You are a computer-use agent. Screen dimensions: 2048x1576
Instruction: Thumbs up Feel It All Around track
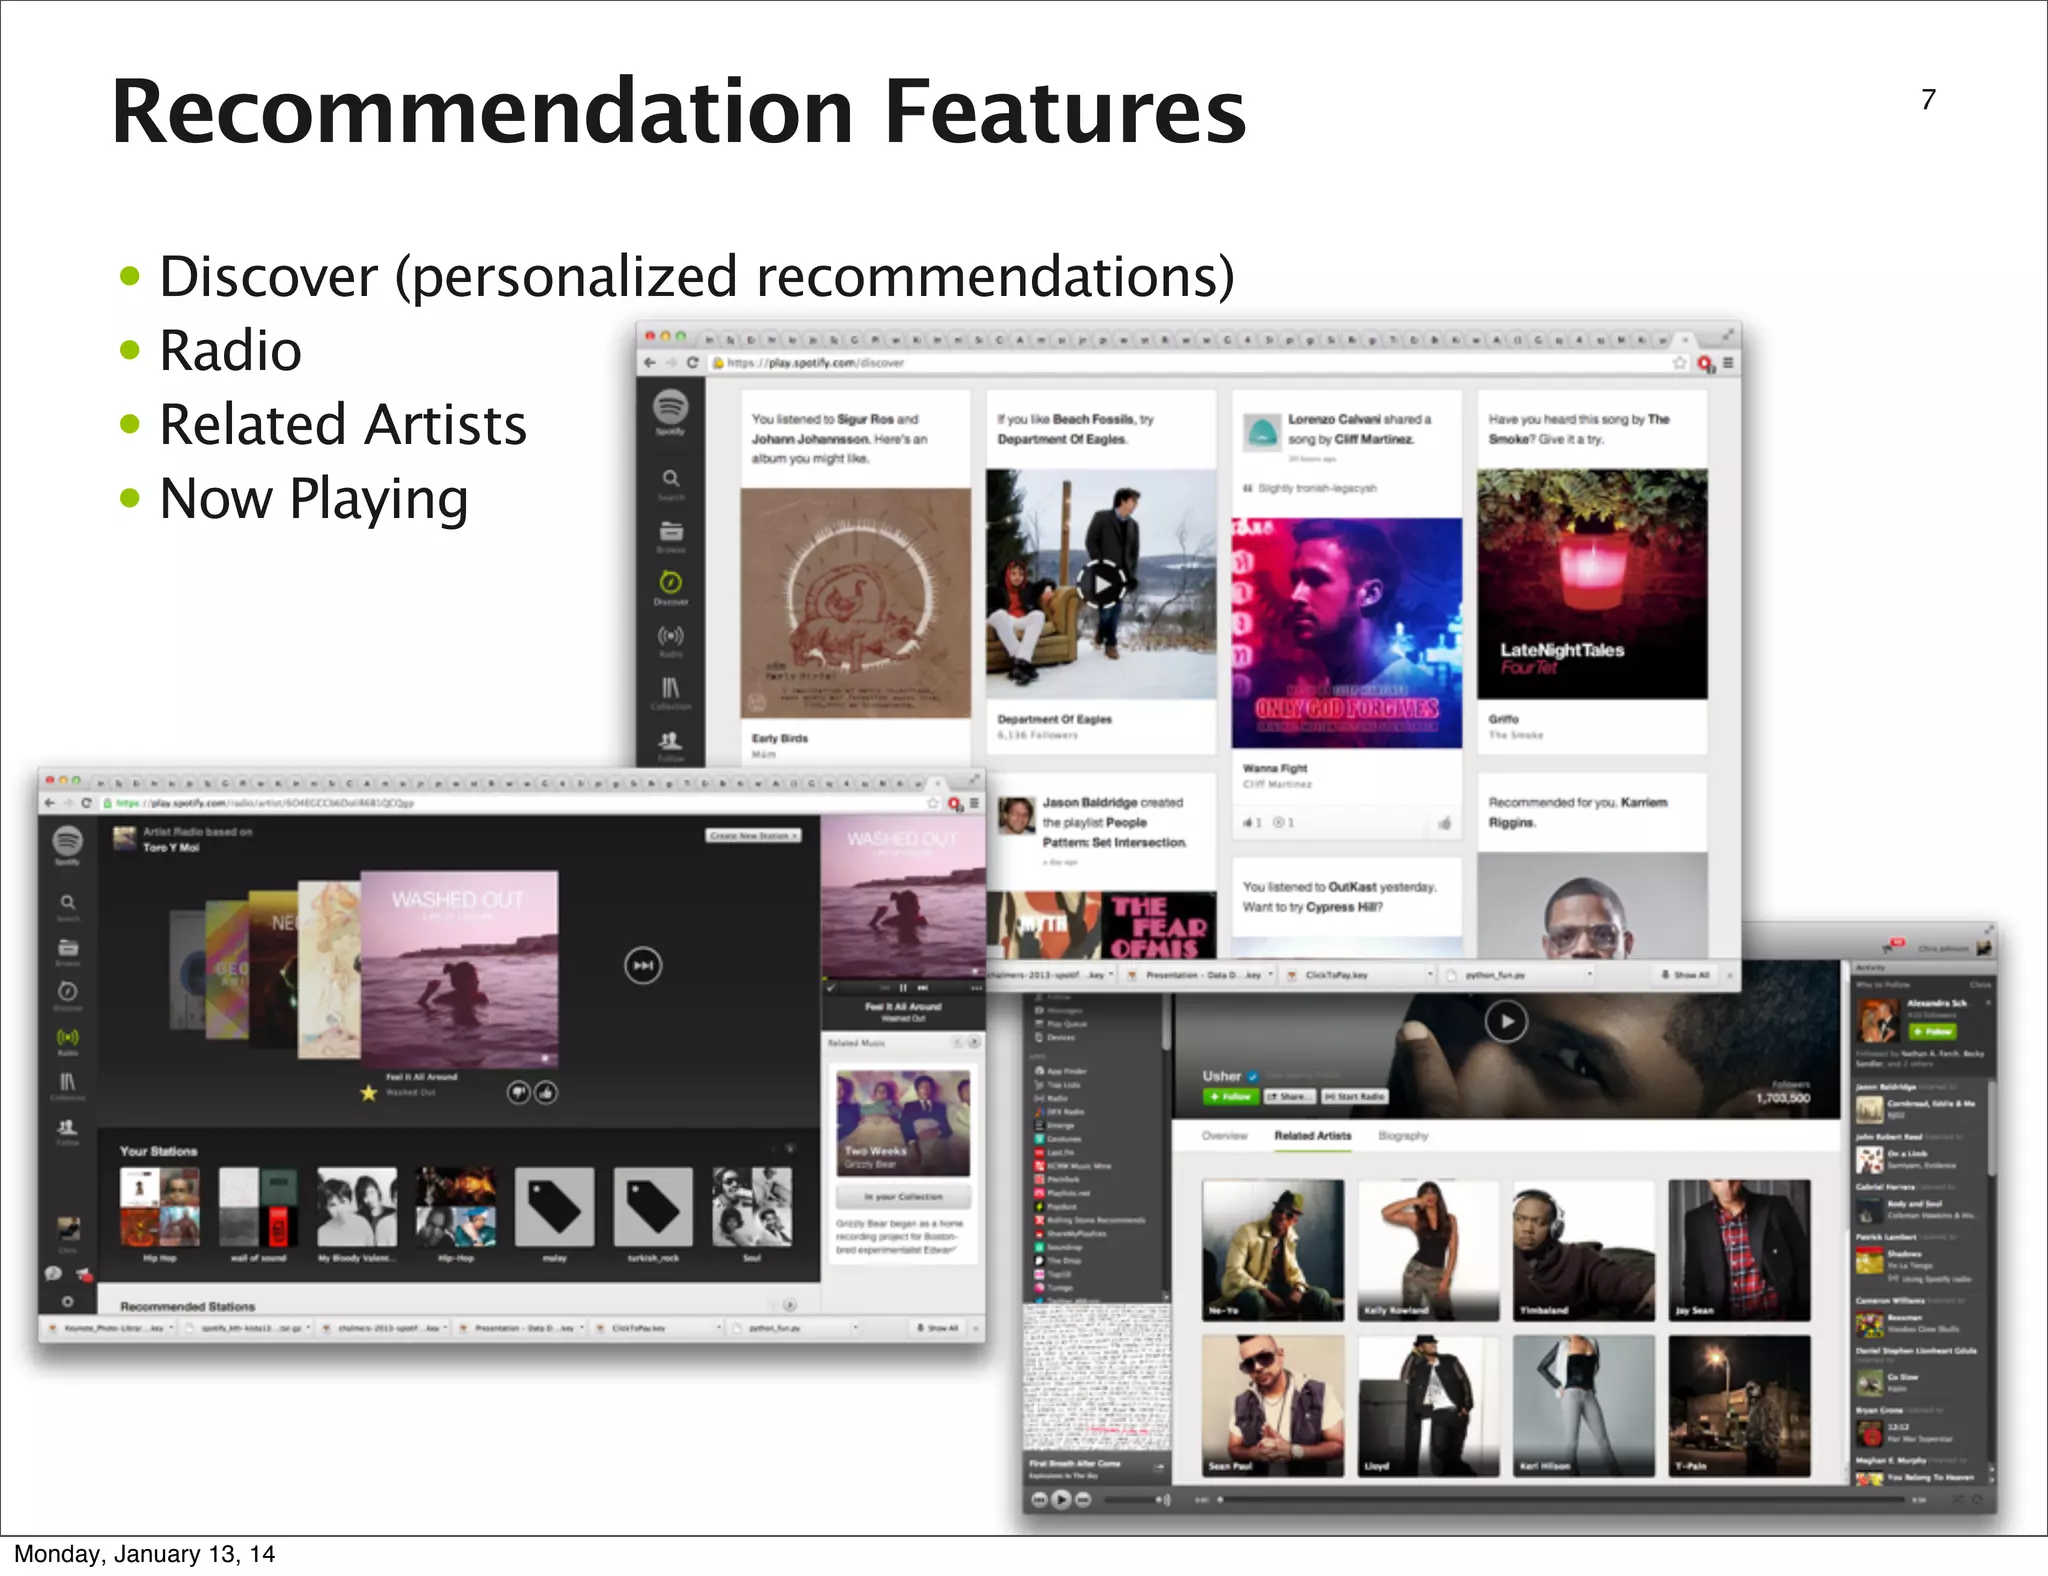[546, 1092]
